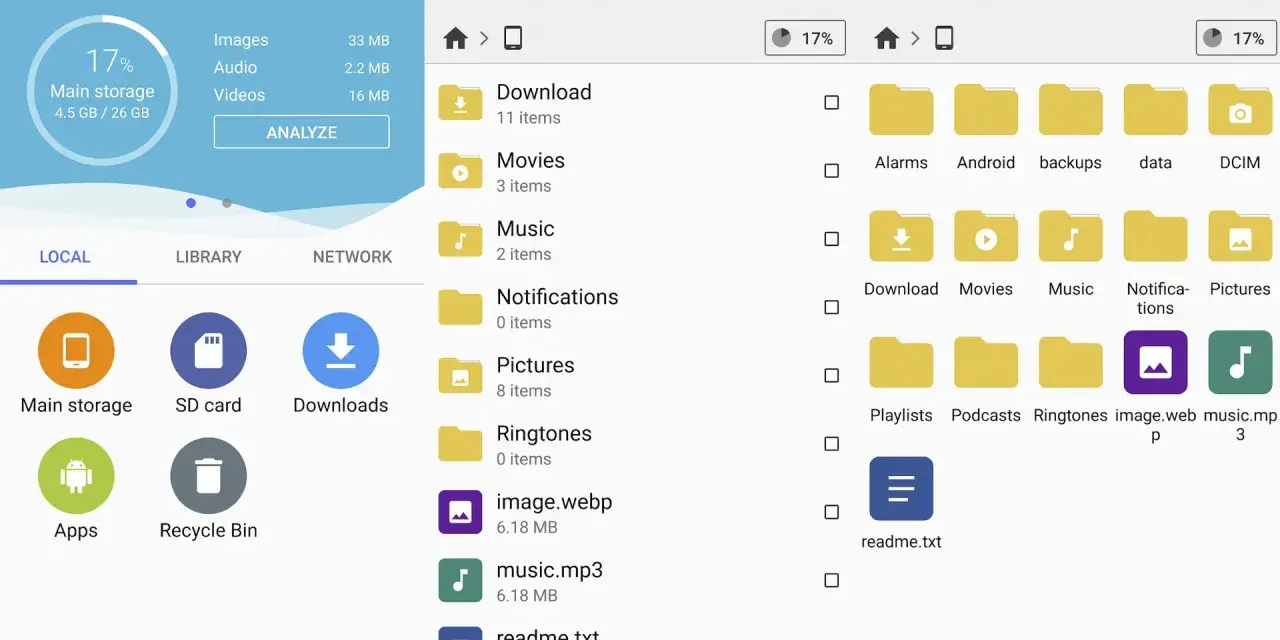Click device icon in grid view breadcrumb
The width and height of the screenshot is (1280, 640).
(944, 38)
